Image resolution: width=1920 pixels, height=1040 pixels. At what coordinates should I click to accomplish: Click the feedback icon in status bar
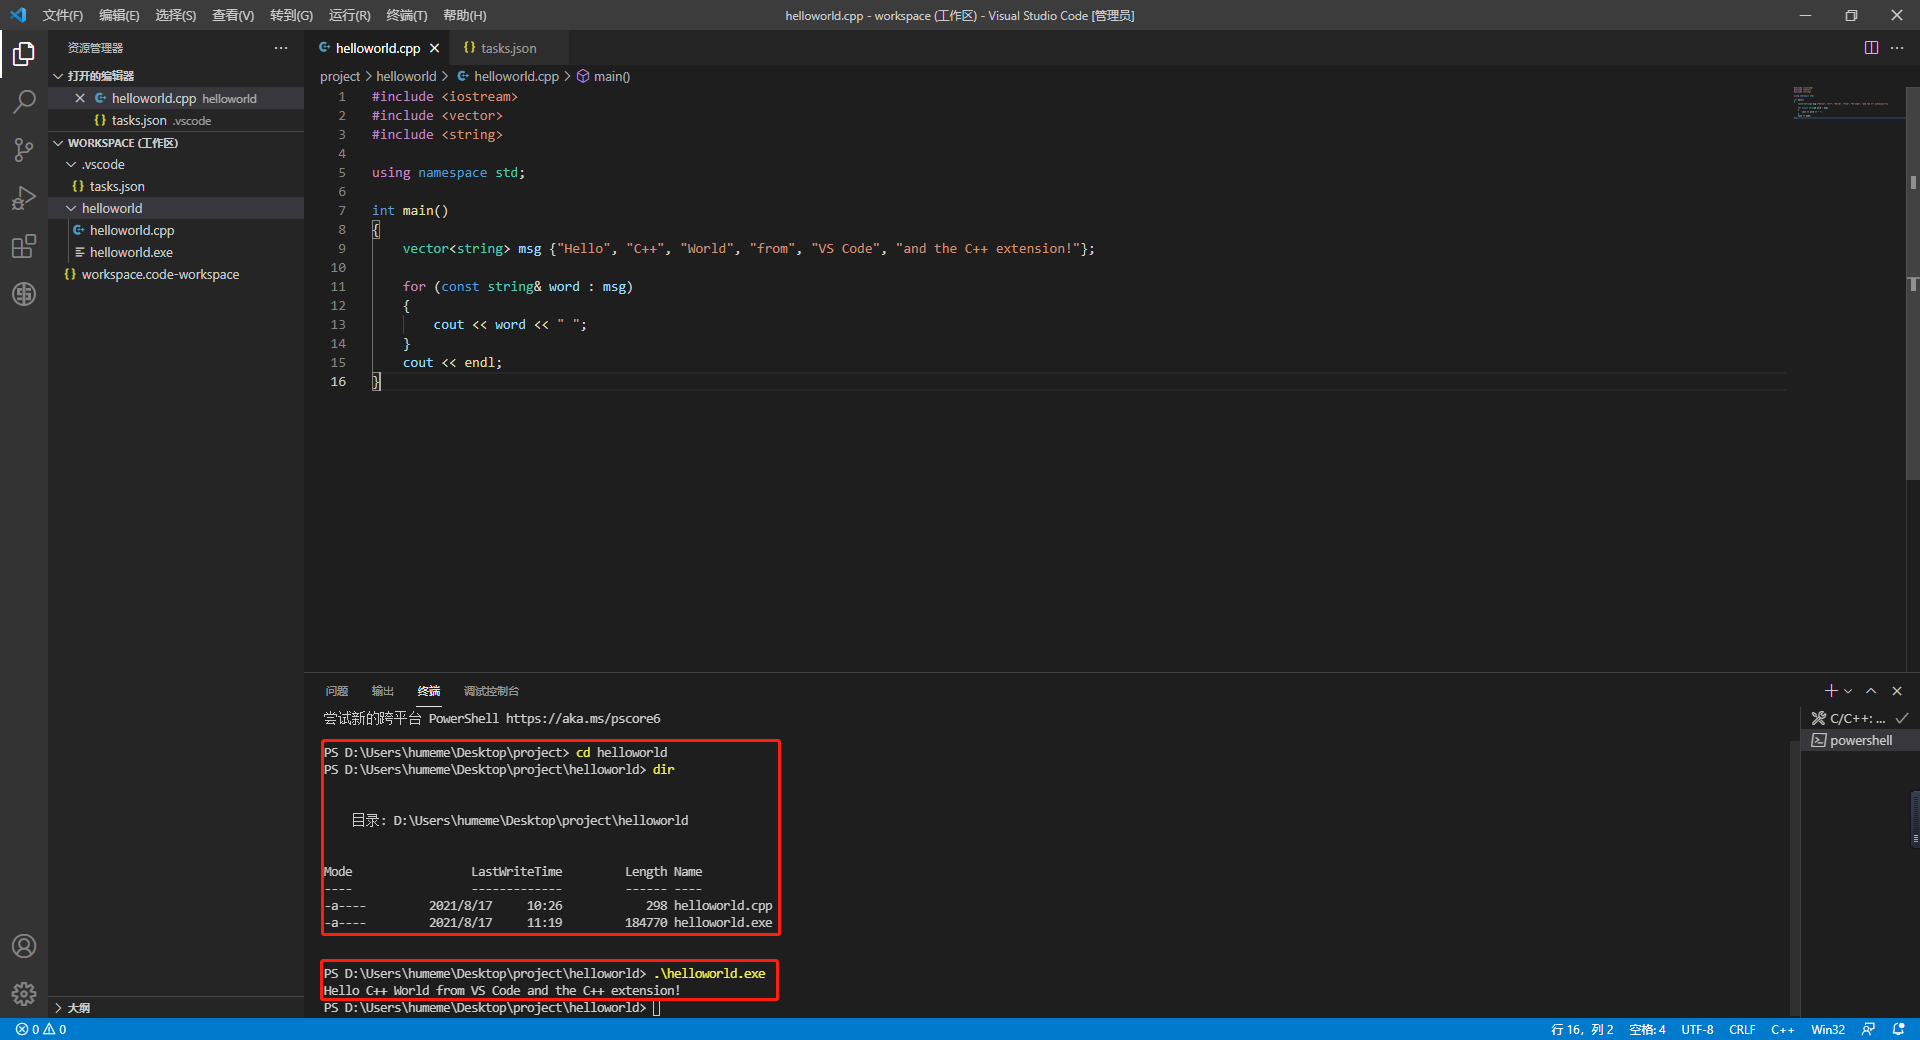click(1869, 1029)
